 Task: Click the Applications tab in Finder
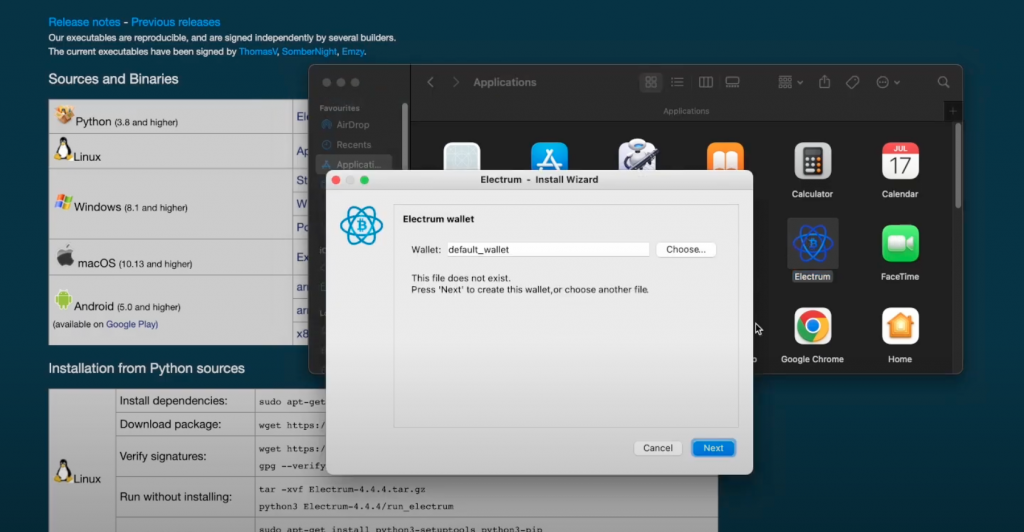coord(686,111)
